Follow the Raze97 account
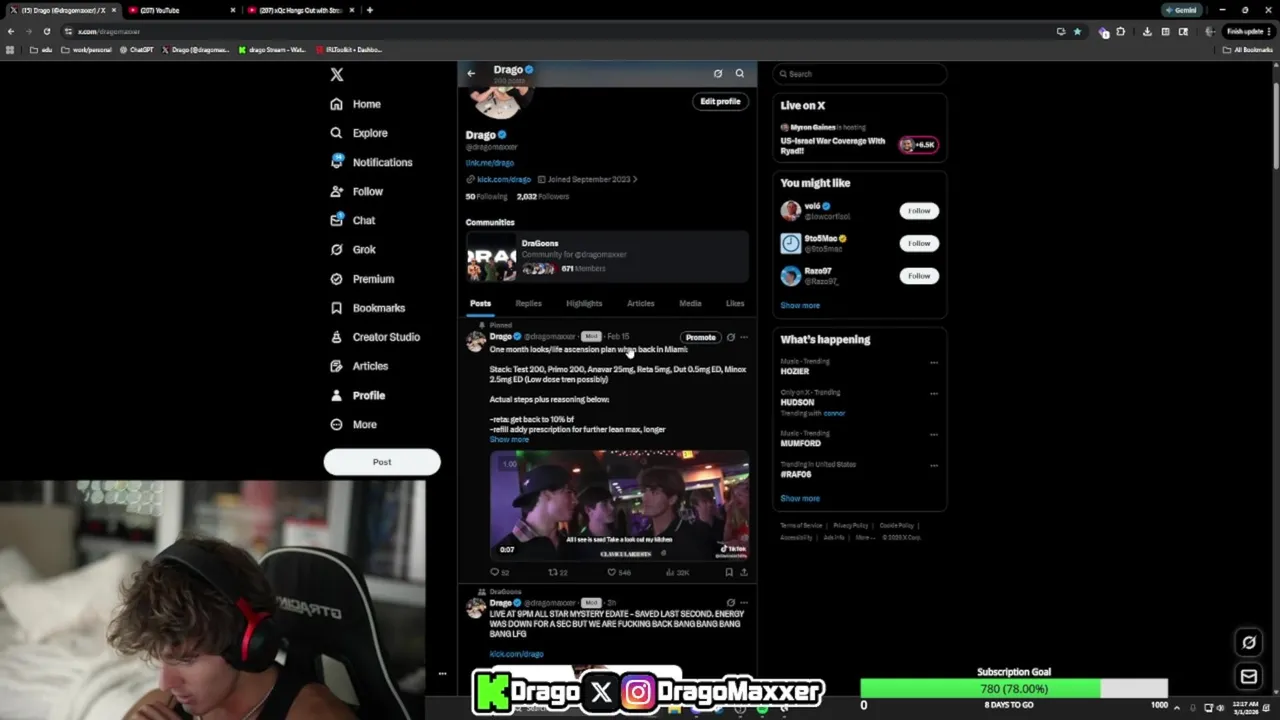1280x720 pixels. click(919, 276)
